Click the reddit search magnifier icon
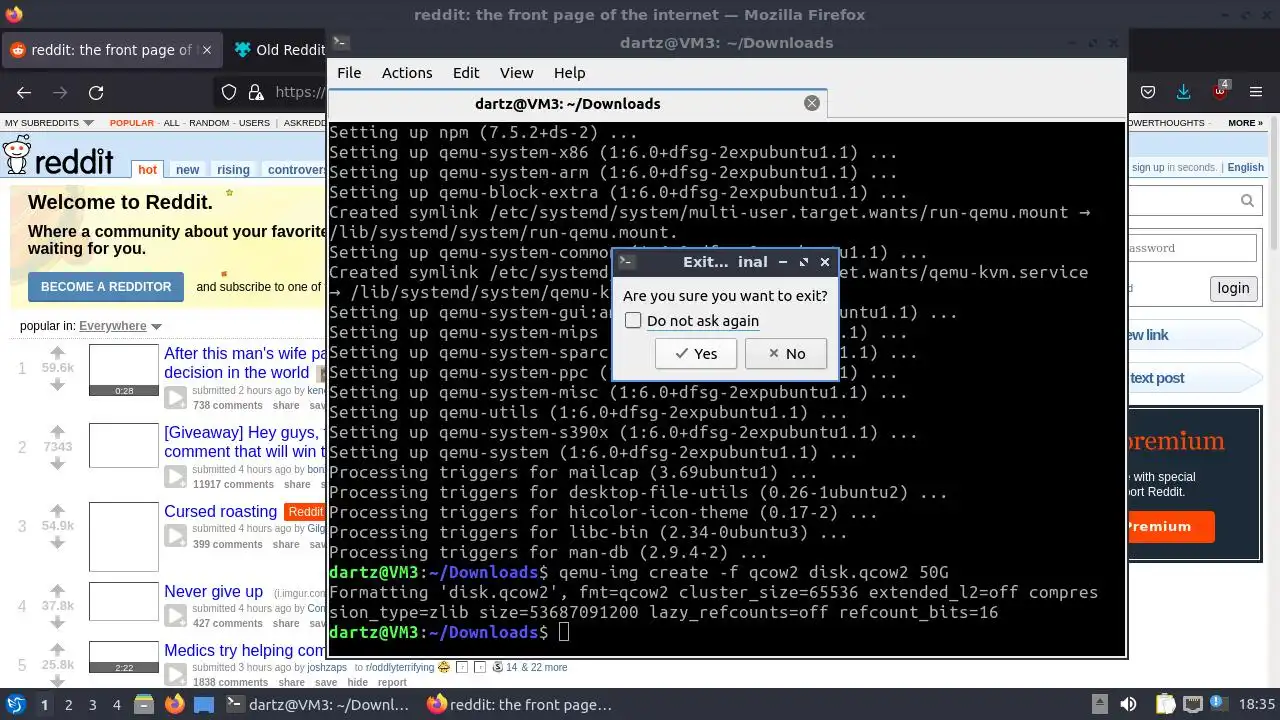 click(1247, 201)
